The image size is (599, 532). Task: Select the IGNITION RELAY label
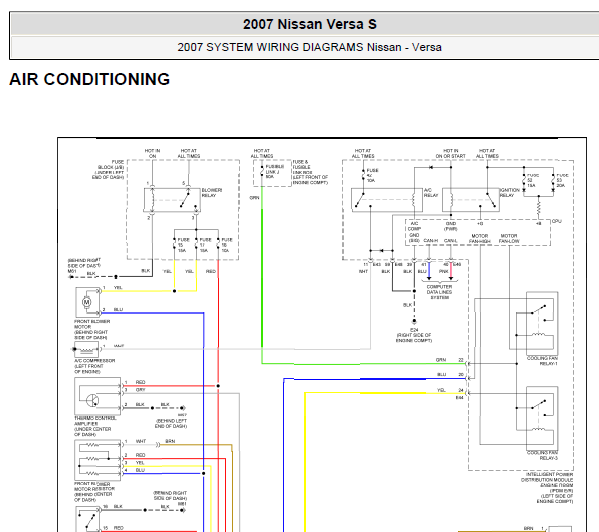pyautogui.click(x=510, y=193)
